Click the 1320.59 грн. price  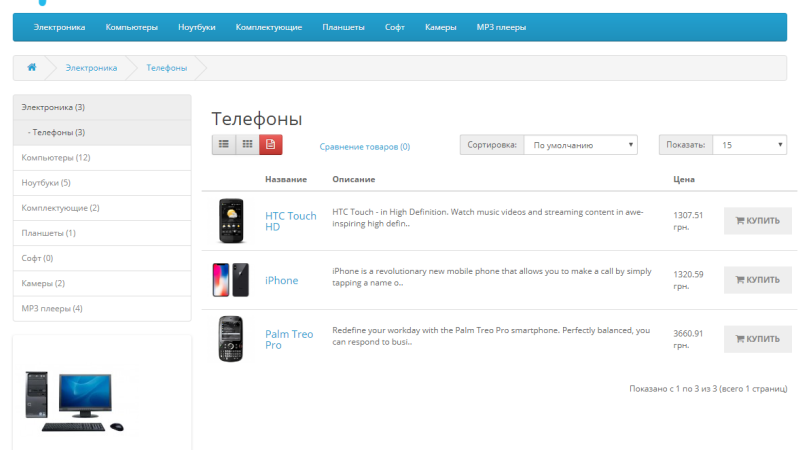pyautogui.click(x=688, y=280)
